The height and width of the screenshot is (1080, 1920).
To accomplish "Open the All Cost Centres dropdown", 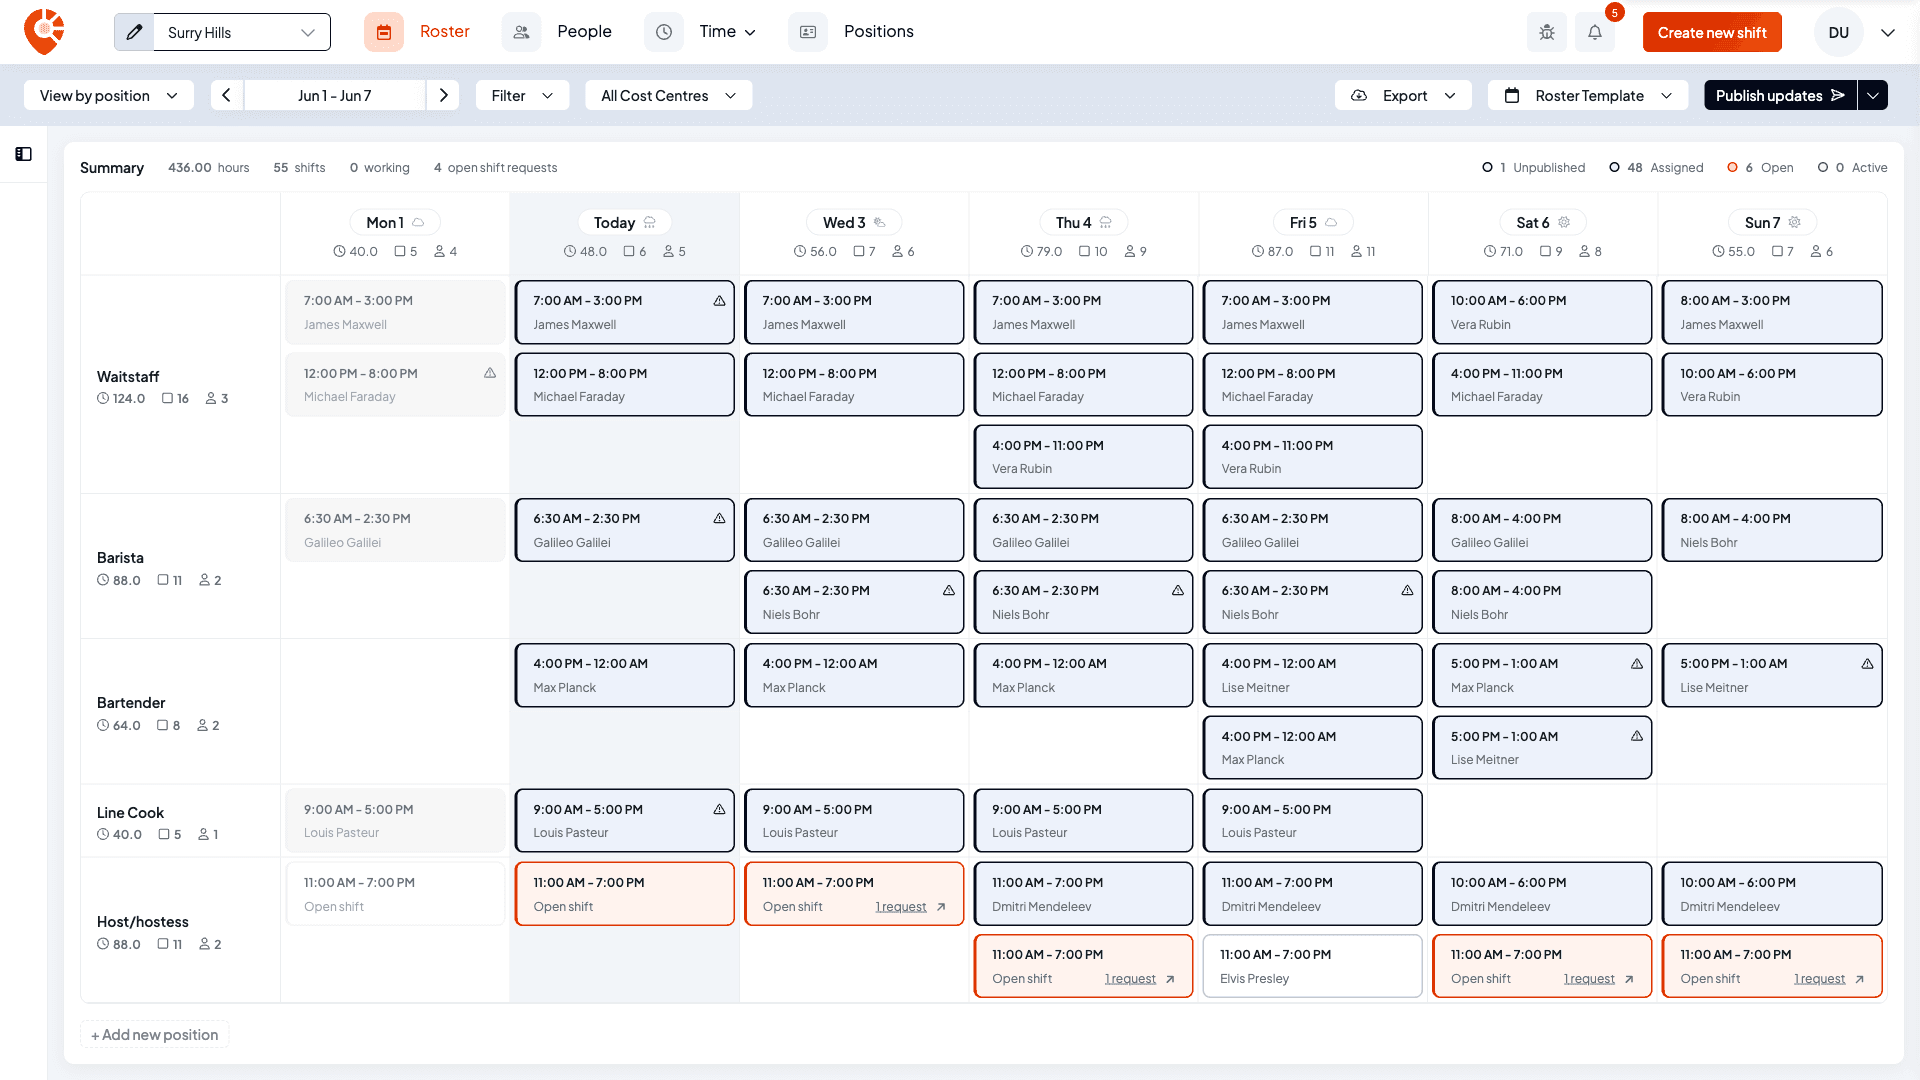I will click(x=668, y=95).
